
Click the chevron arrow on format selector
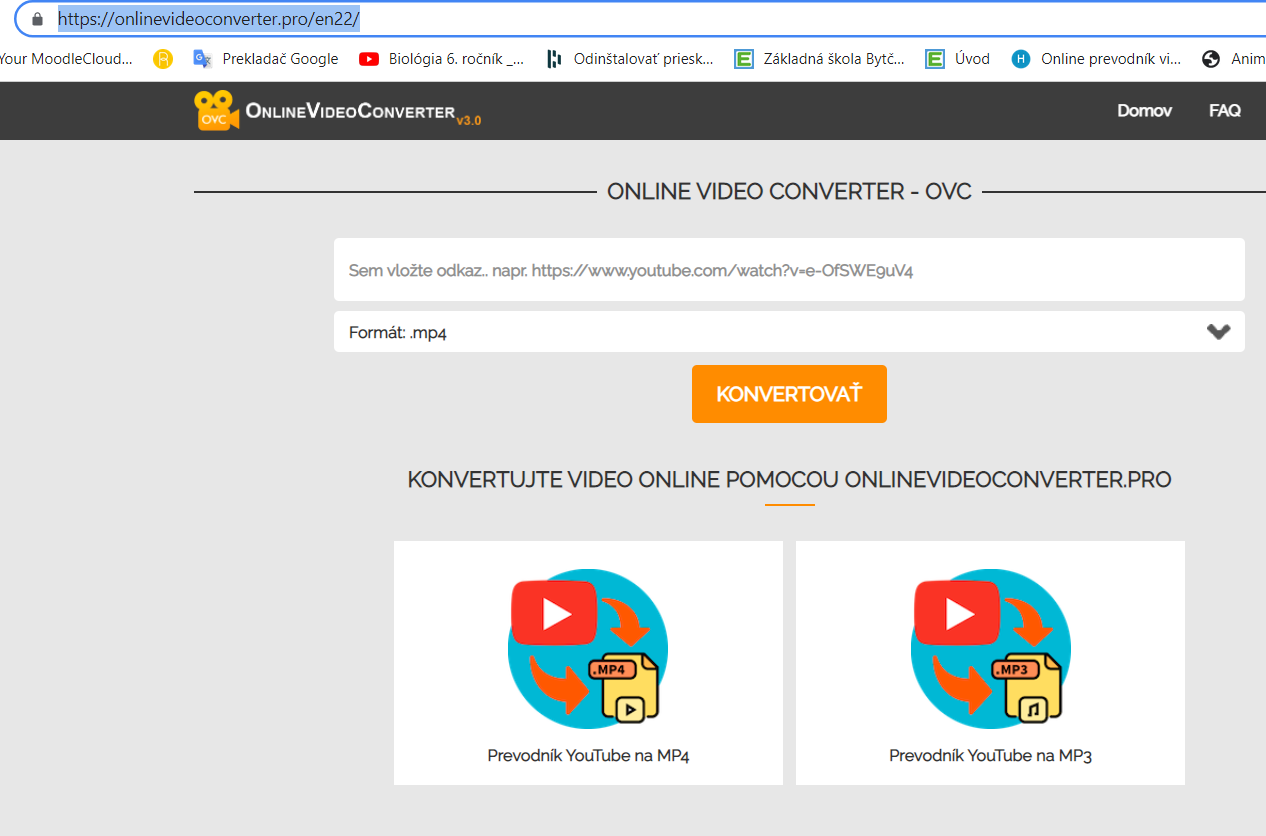(1218, 332)
